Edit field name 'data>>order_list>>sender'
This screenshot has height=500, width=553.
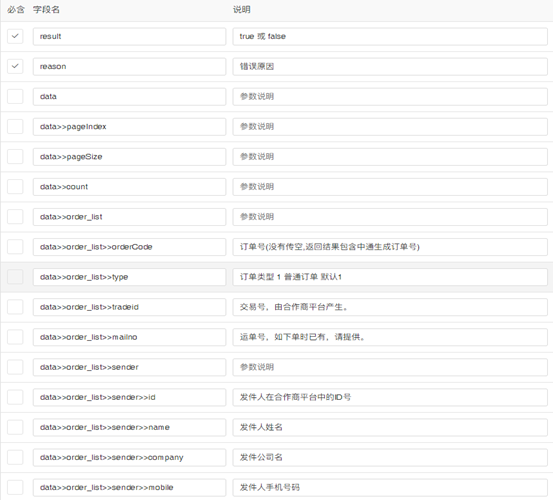[129, 367]
